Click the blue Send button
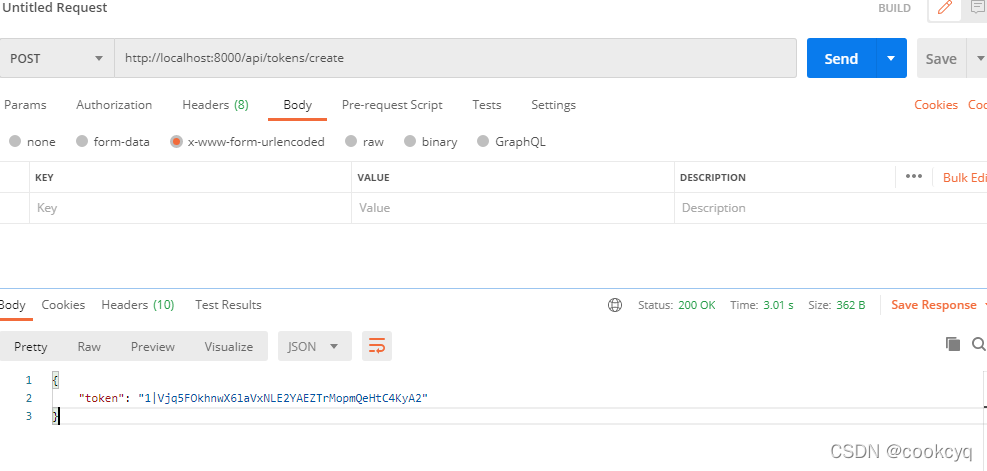 point(841,59)
